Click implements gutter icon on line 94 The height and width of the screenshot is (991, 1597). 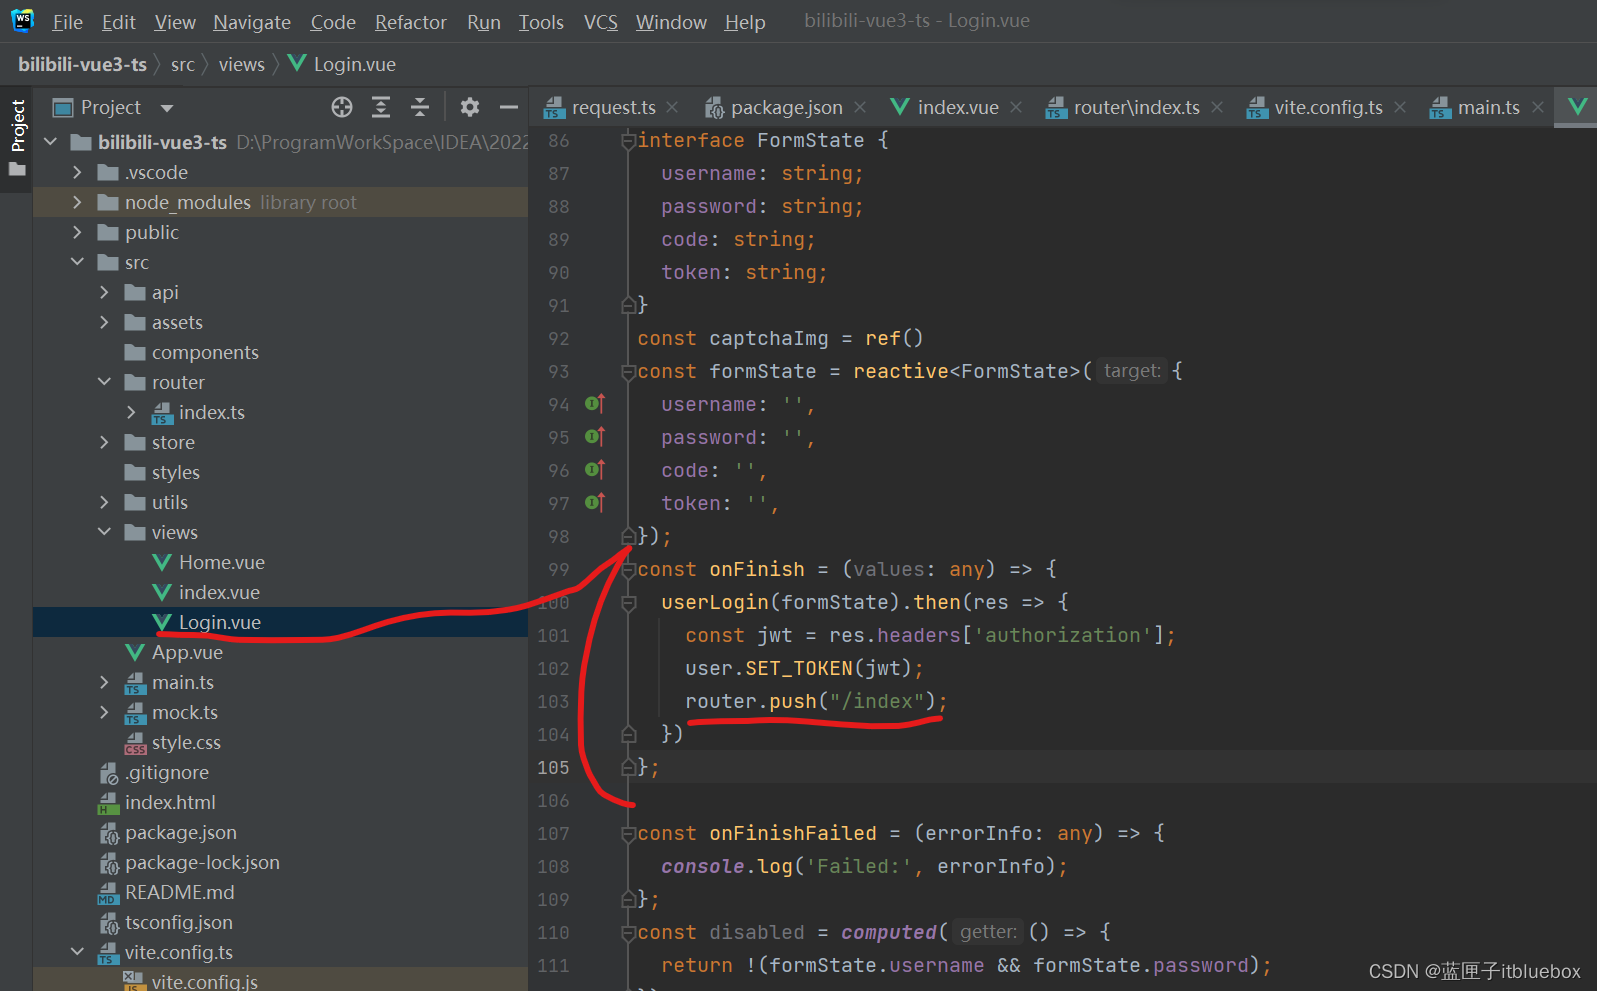tap(594, 404)
